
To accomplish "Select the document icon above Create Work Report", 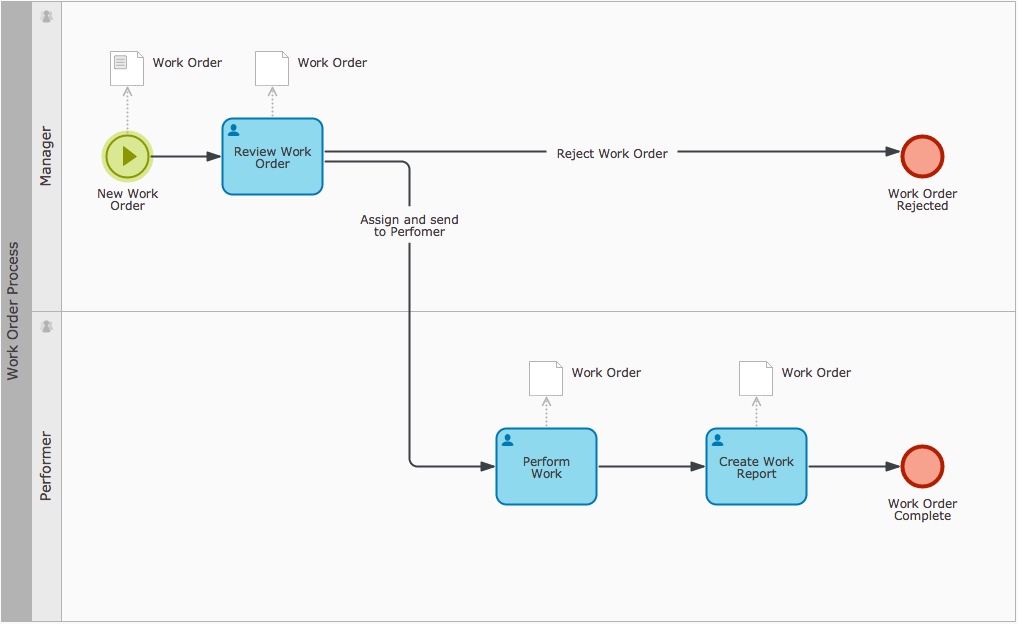I will [756, 378].
